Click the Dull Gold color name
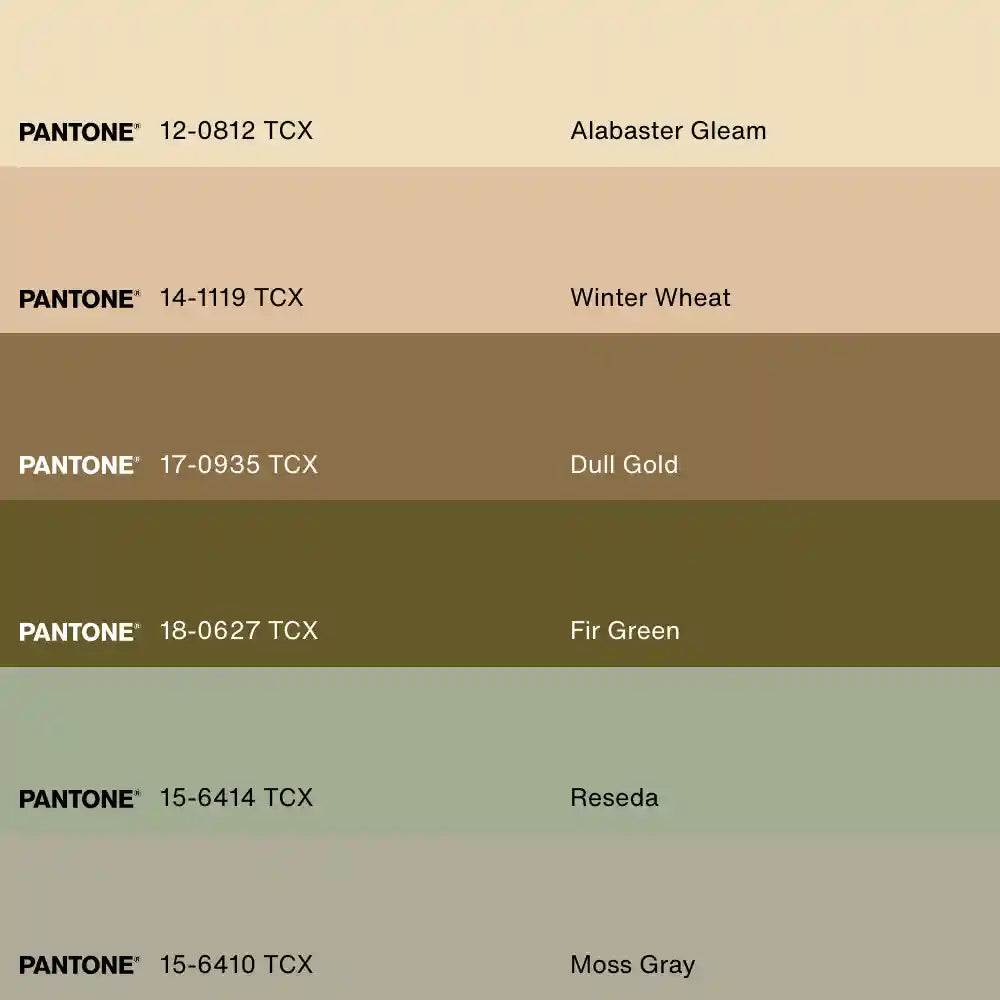This screenshot has width=1000, height=1000. click(x=624, y=464)
